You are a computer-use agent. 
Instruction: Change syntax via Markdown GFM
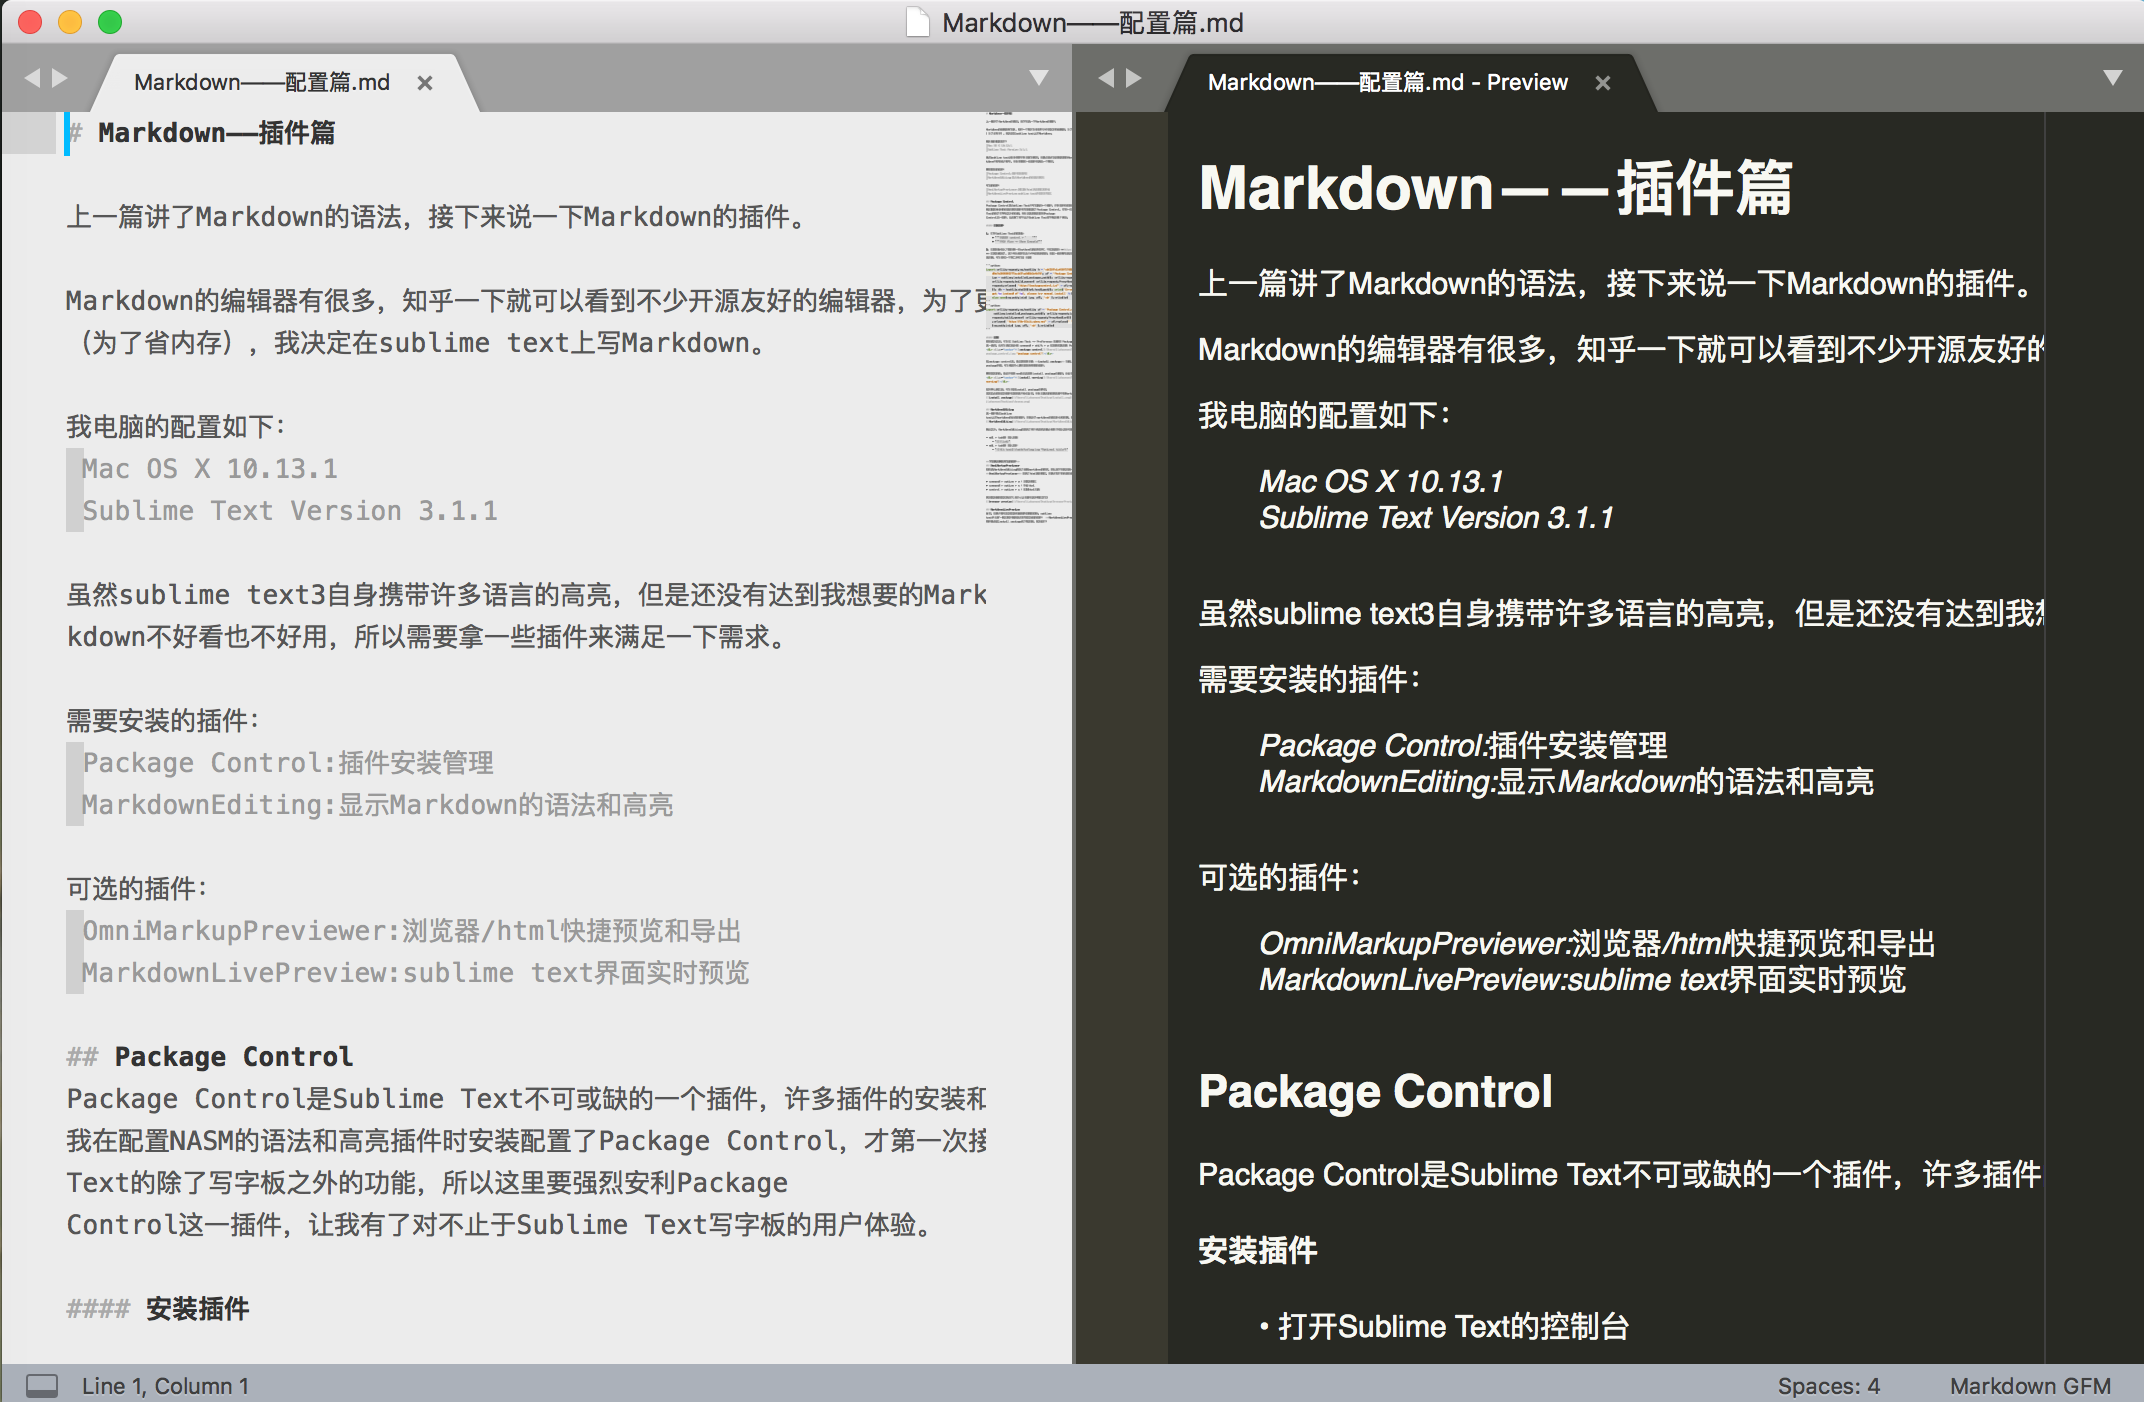2030,1385
